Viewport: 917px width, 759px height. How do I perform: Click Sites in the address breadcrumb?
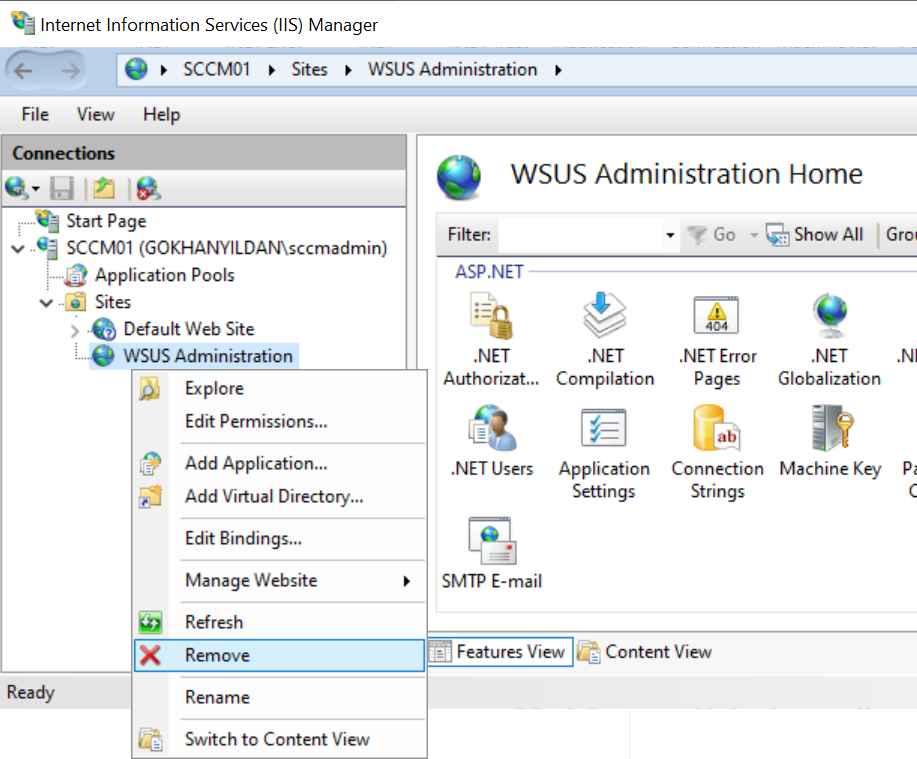(309, 70)
